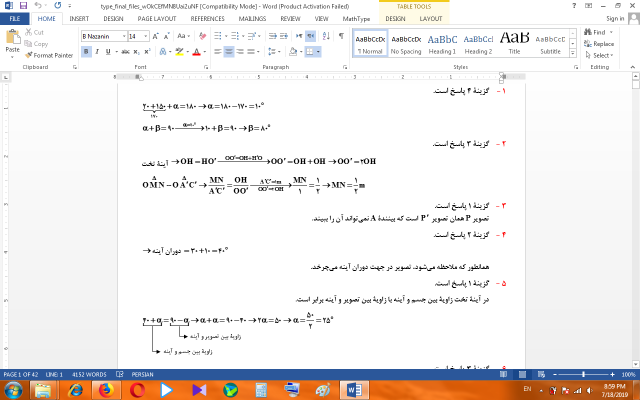Click the vertical scrollbar down arrow
Image resolution: width=640 pixels, height=400 pixels.
636,364
